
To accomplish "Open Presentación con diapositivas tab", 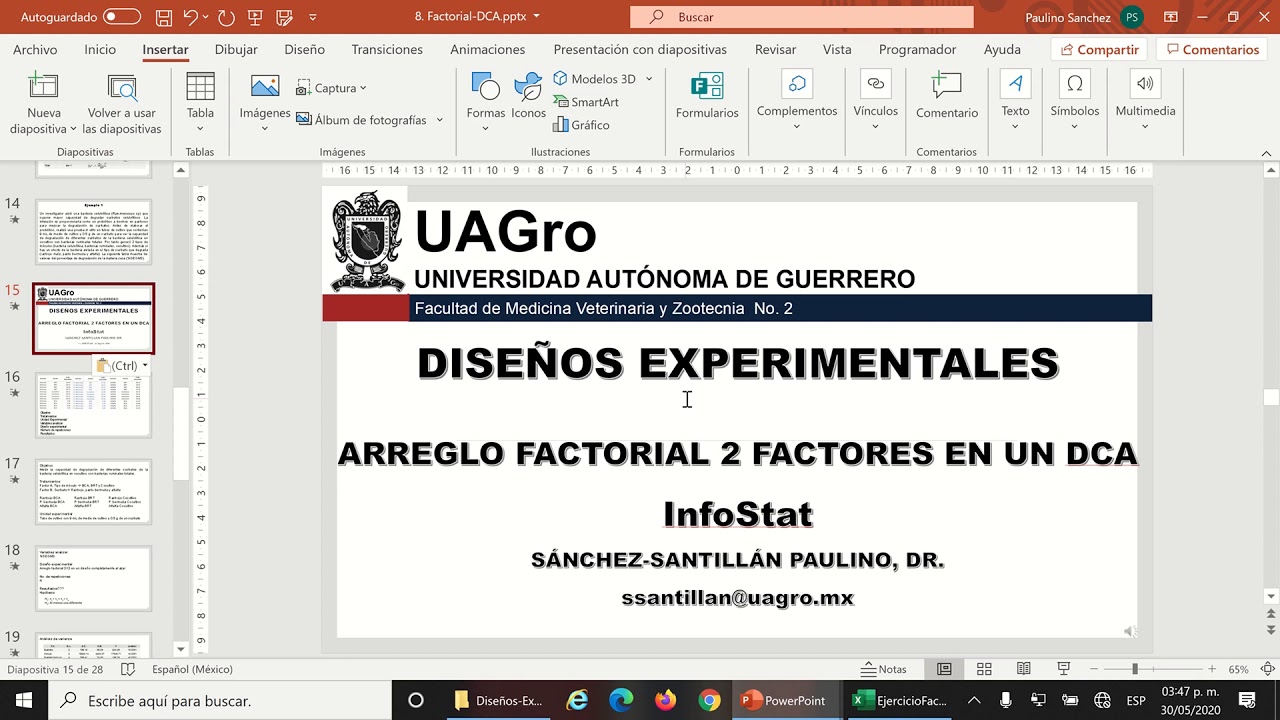I will pyautogui.click(x=640, y=49).
